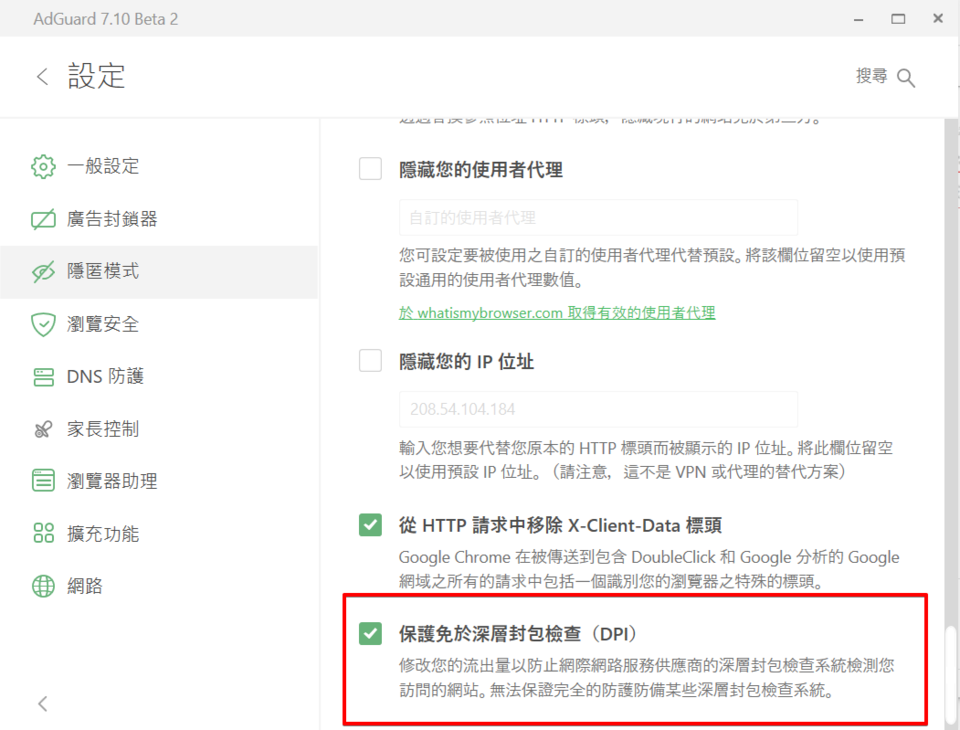Image resolution: width=960 pixels, height=730 pixels.
Task: Click the 家長控制 parental control icon
Action: 43,429
